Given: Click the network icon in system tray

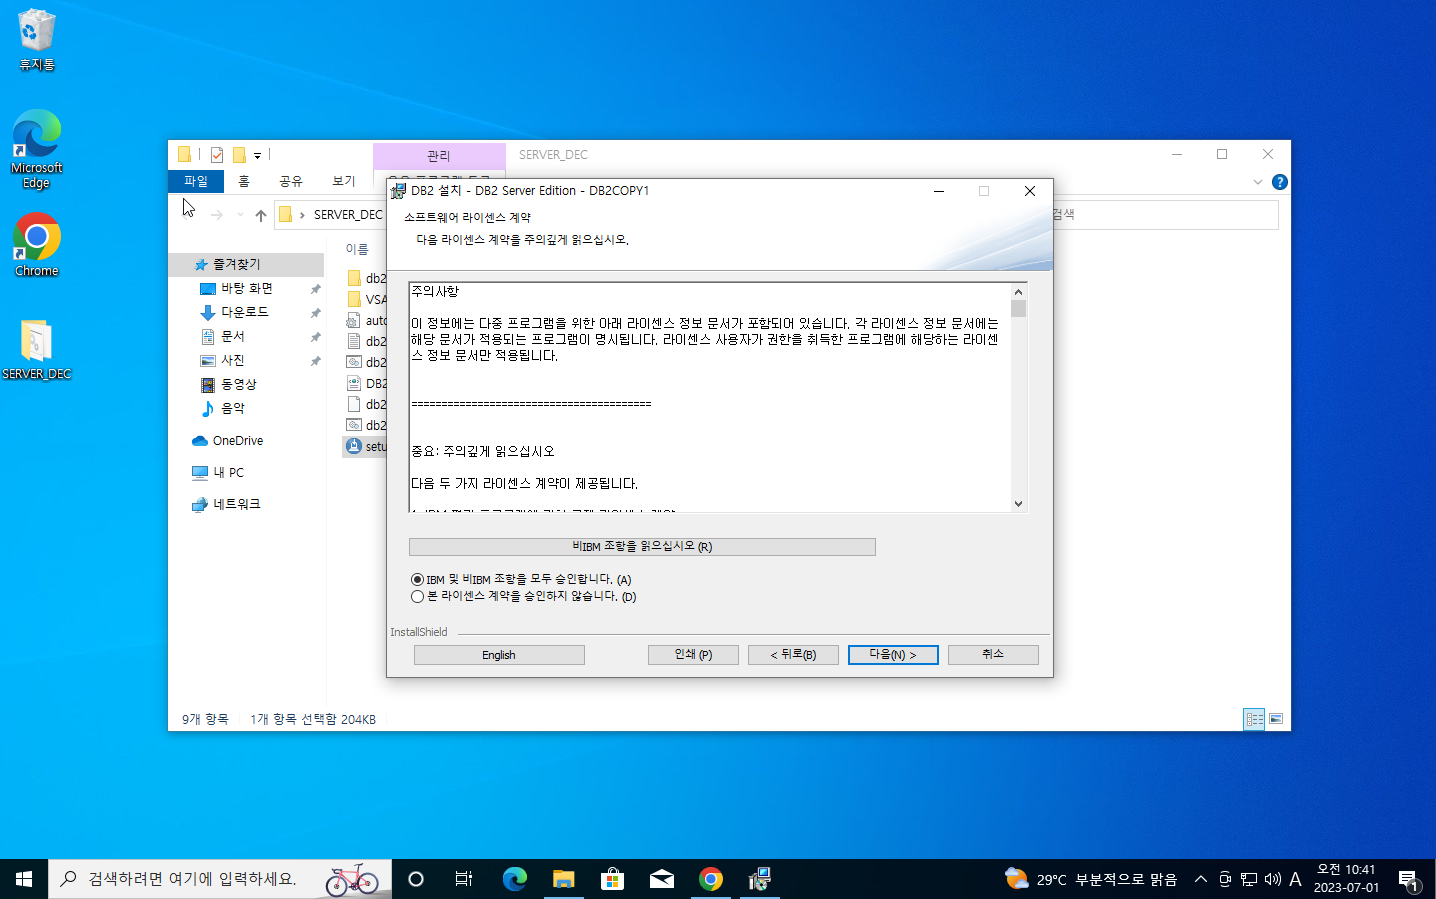Looking at the screenshot, I should click(x=1249, y=879).
